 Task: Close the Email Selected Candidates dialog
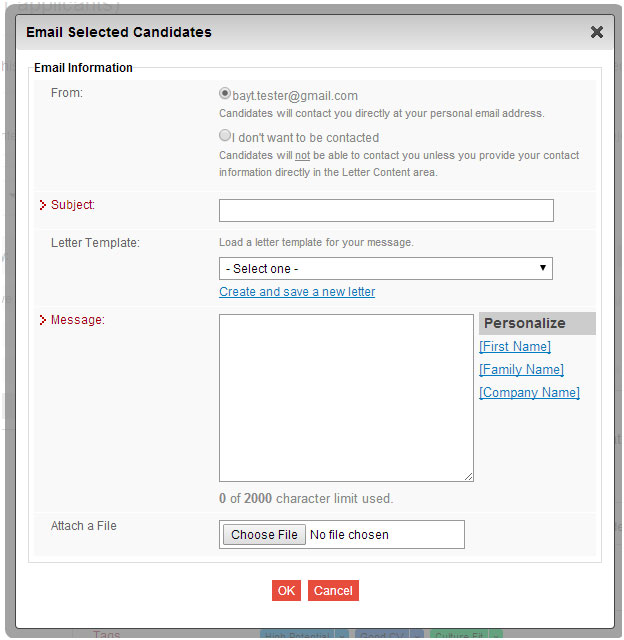tap(597, 32)
